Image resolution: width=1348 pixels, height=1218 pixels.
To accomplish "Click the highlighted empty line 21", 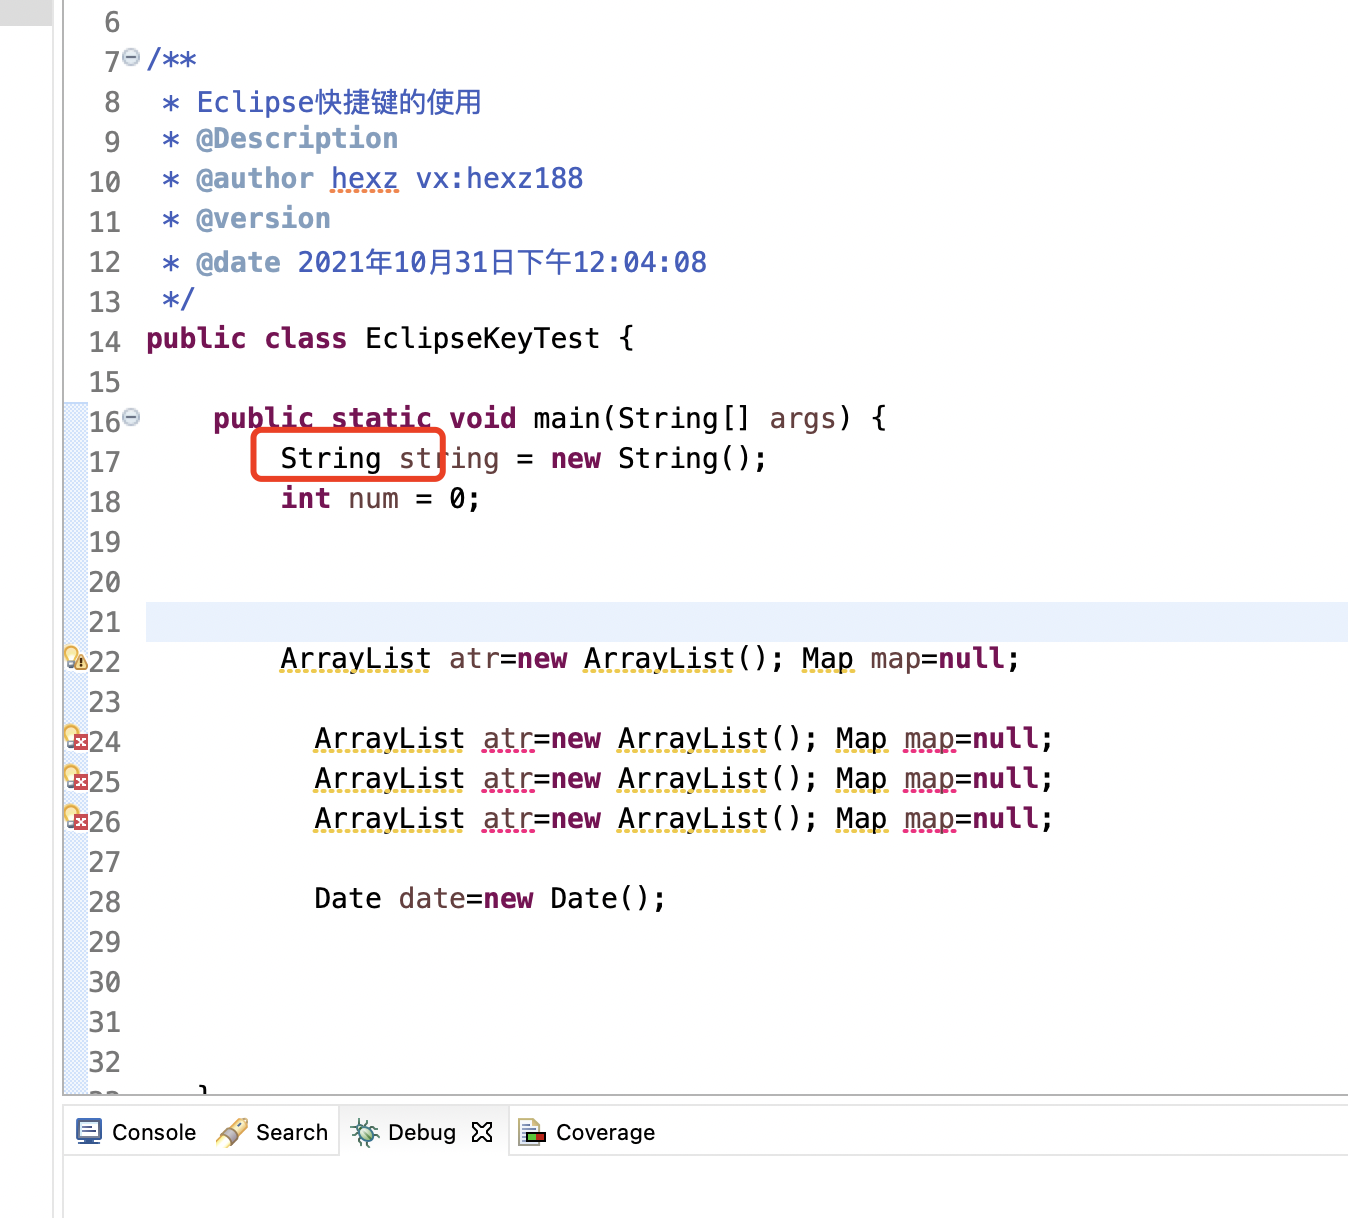I will [700, 622].
